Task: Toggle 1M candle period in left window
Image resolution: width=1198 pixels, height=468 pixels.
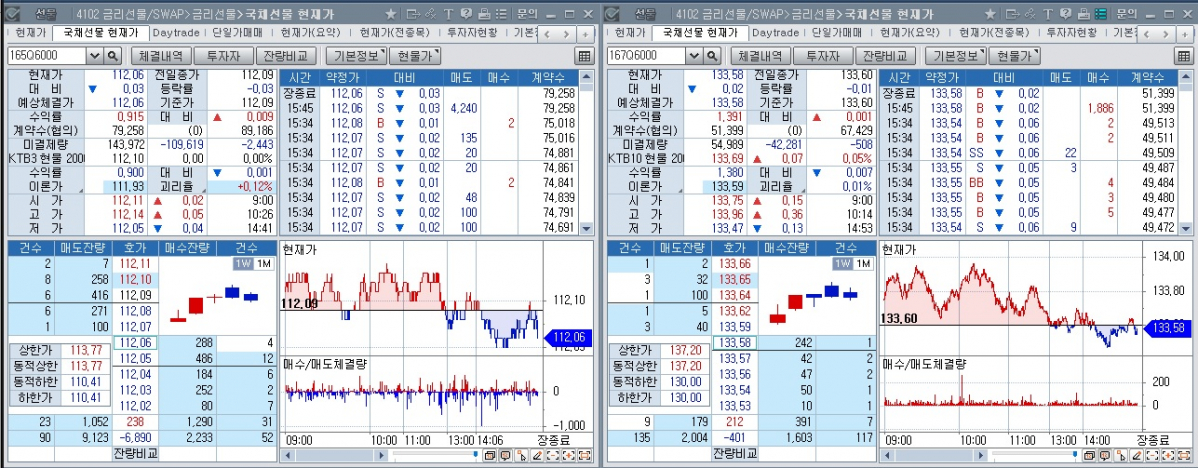Action: tap(263, 263)
